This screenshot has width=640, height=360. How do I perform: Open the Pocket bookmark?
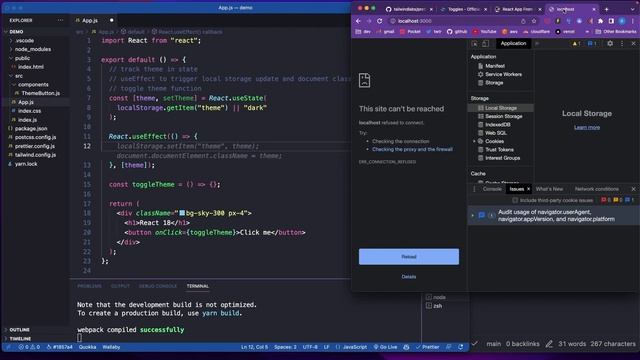[x=410, y=31]
